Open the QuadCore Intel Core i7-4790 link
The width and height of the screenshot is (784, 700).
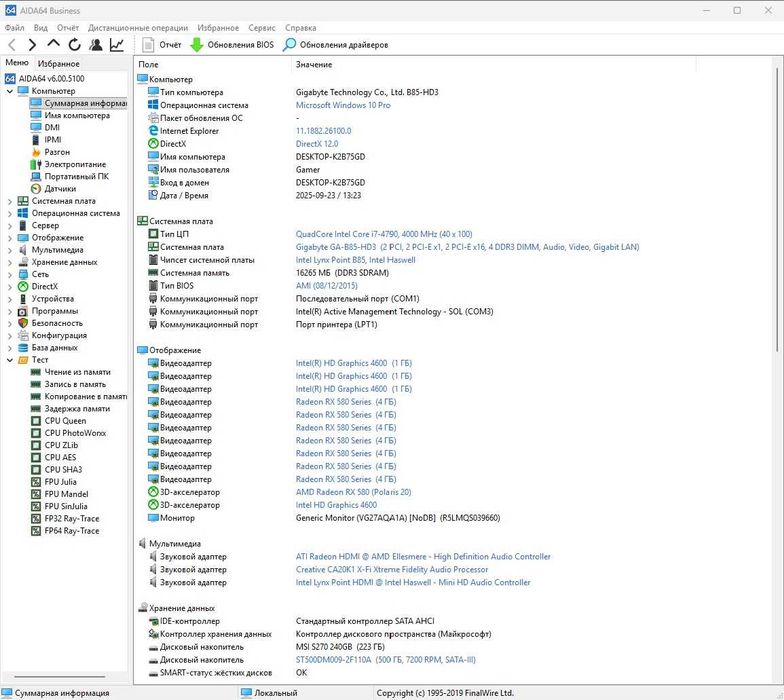[384, 234]
